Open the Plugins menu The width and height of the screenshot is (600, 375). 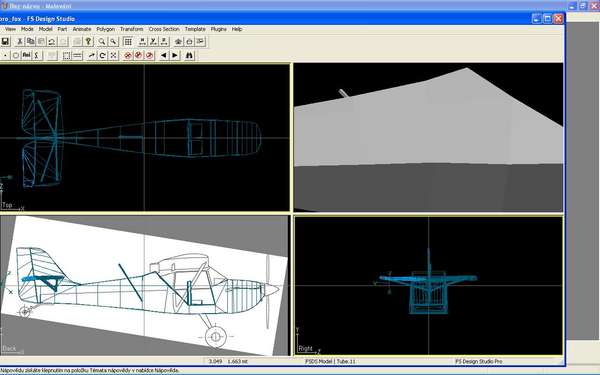pyautogui.click(x=218, y=29)
